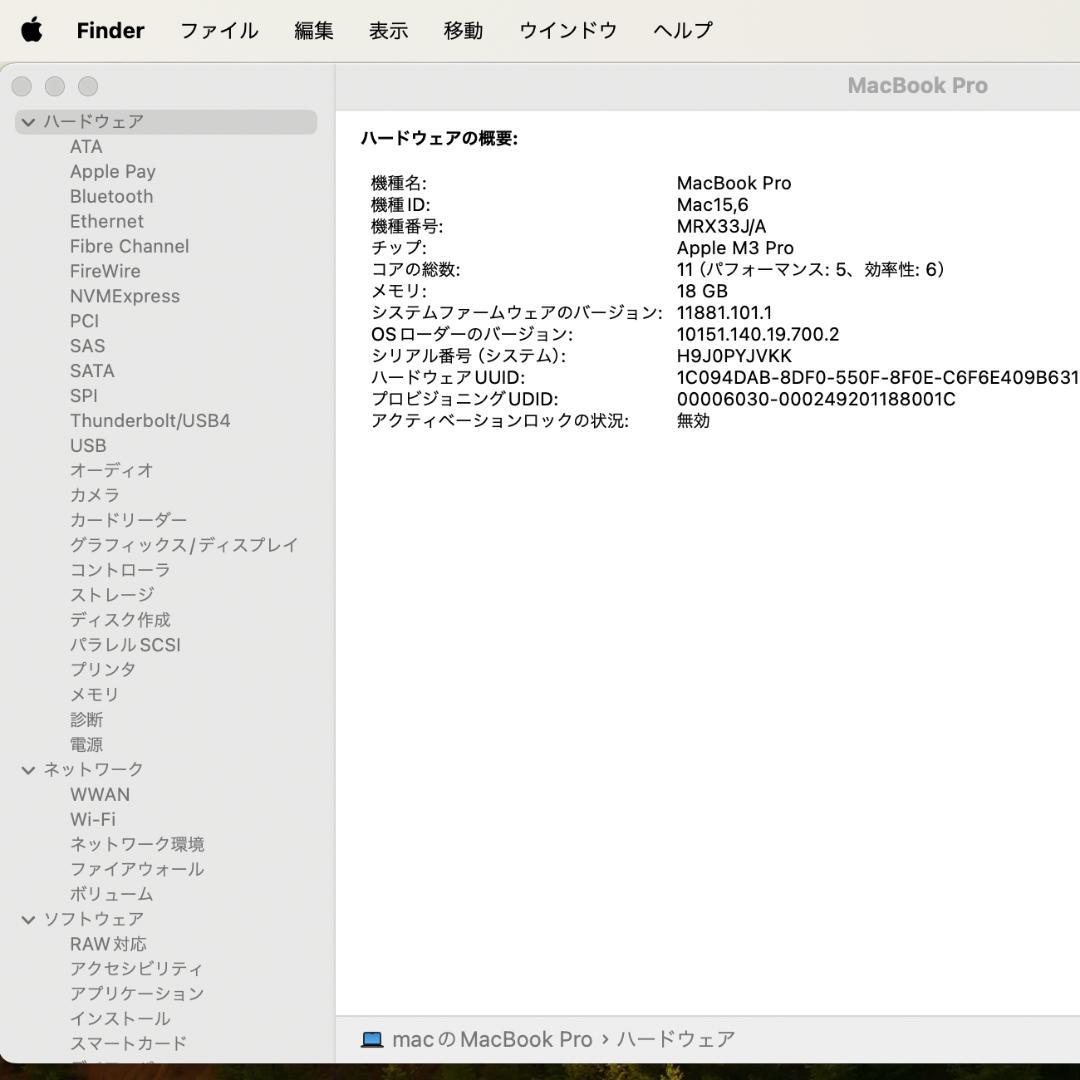Click the chip value Apple M3 Pro
Image resolution: width=1080 pixels, height=1080 pixels.
pyautogui.click(x=735, y=248)
